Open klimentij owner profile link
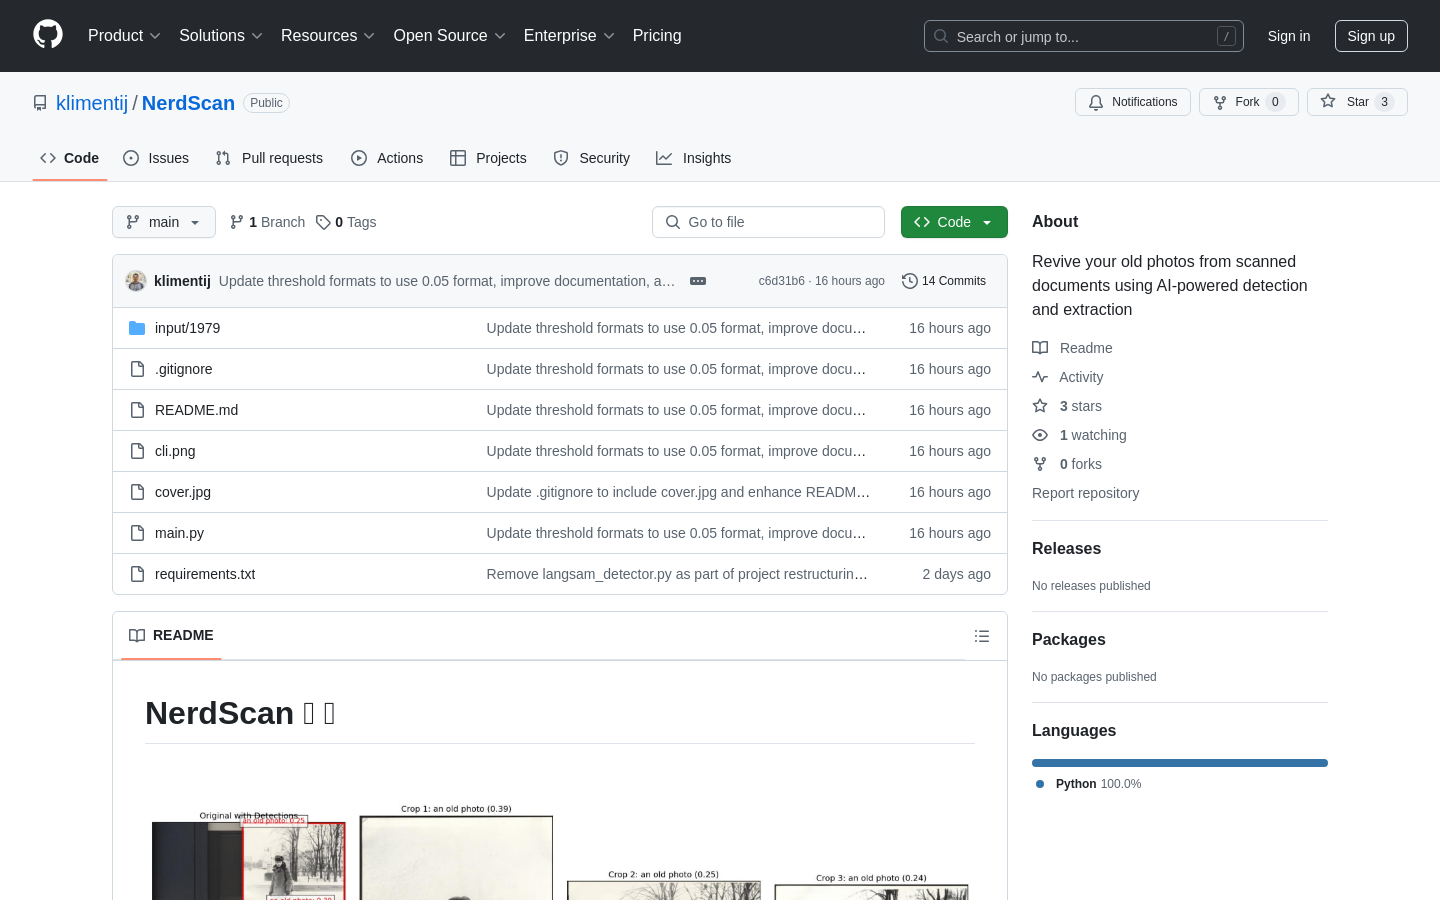The image size is (1440, 900). pos(92,103)
